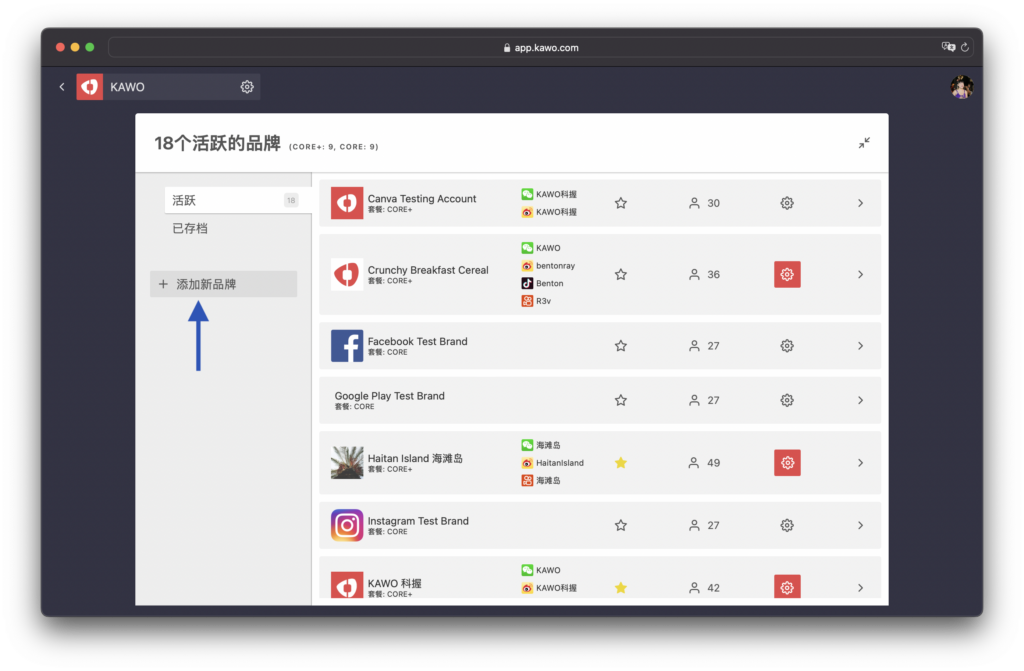This screenshot has height=671, width=1024.
Task: Open red settings gear for Haitan Island
Action: 787,463
